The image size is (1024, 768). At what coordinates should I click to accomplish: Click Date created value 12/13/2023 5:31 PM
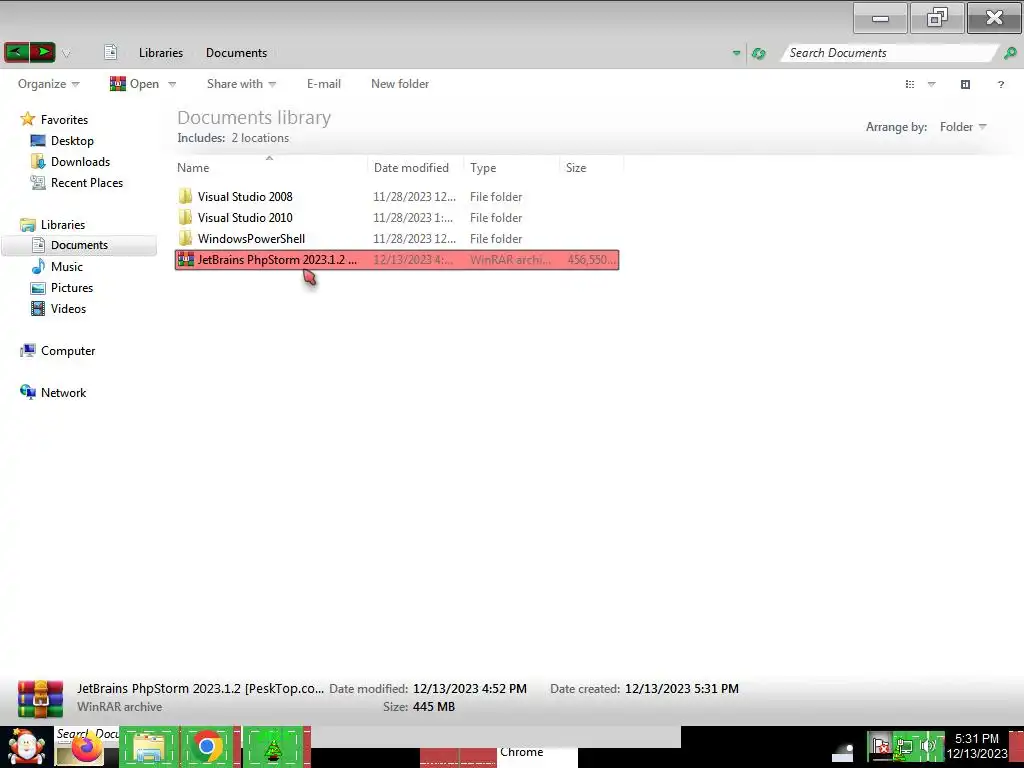[x=681, y=688]
